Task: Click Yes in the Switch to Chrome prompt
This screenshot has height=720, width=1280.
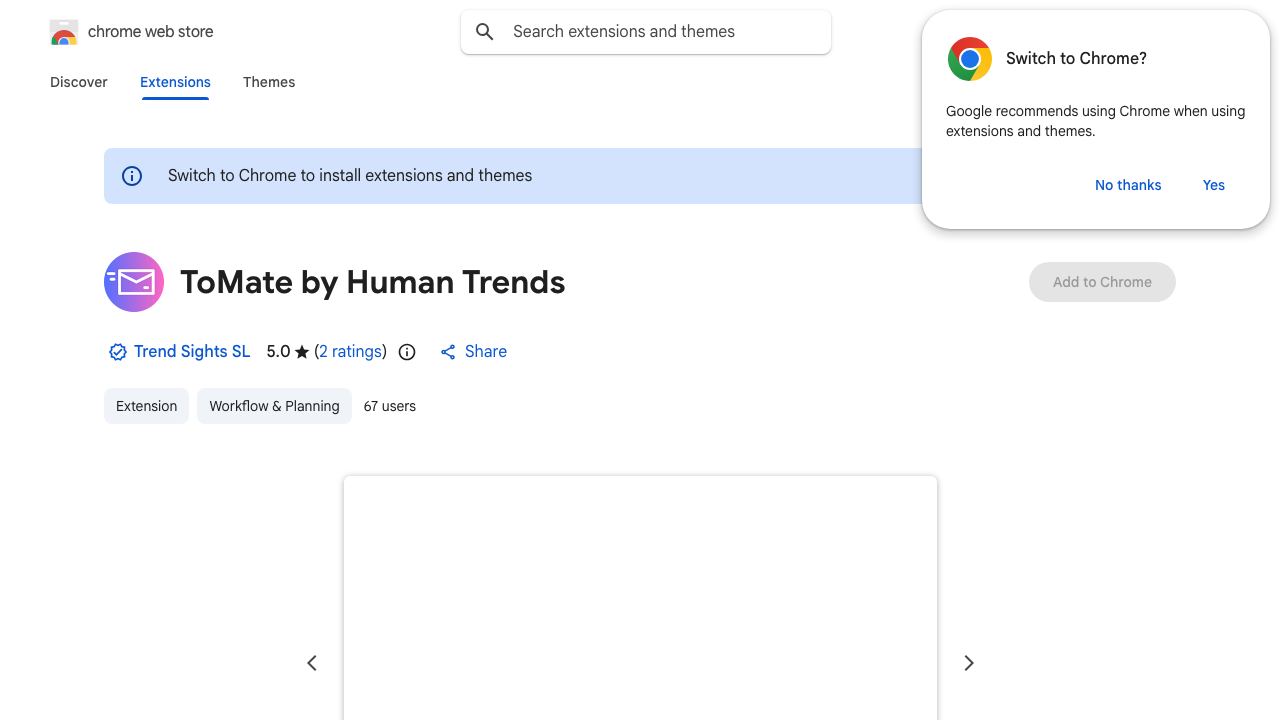Action: 1214,185
